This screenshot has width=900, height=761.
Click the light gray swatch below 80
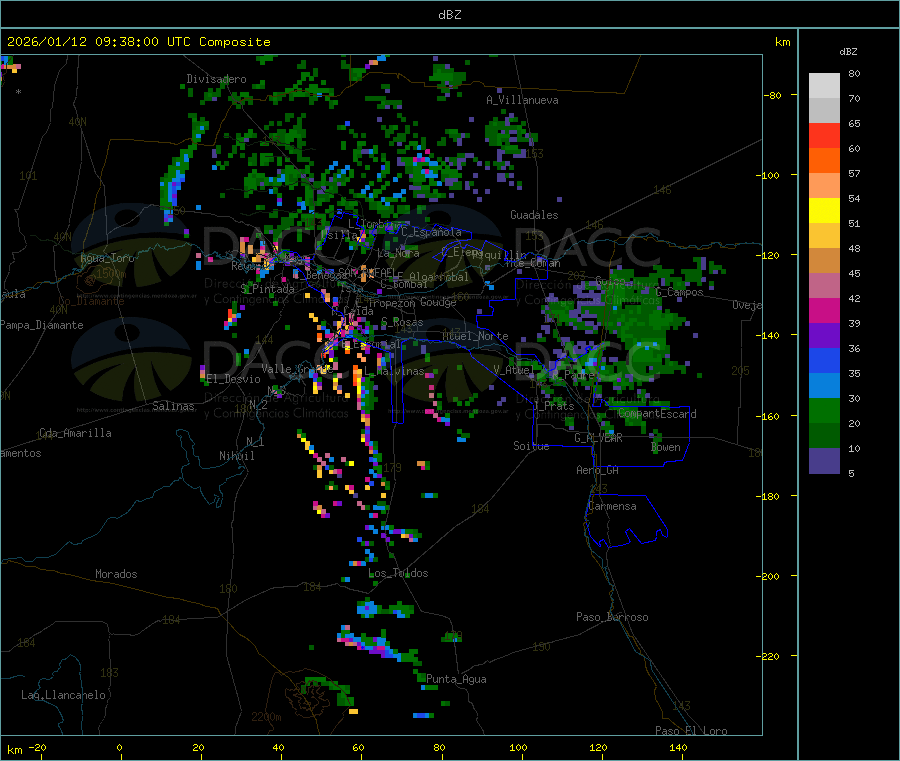click(824, 85)
